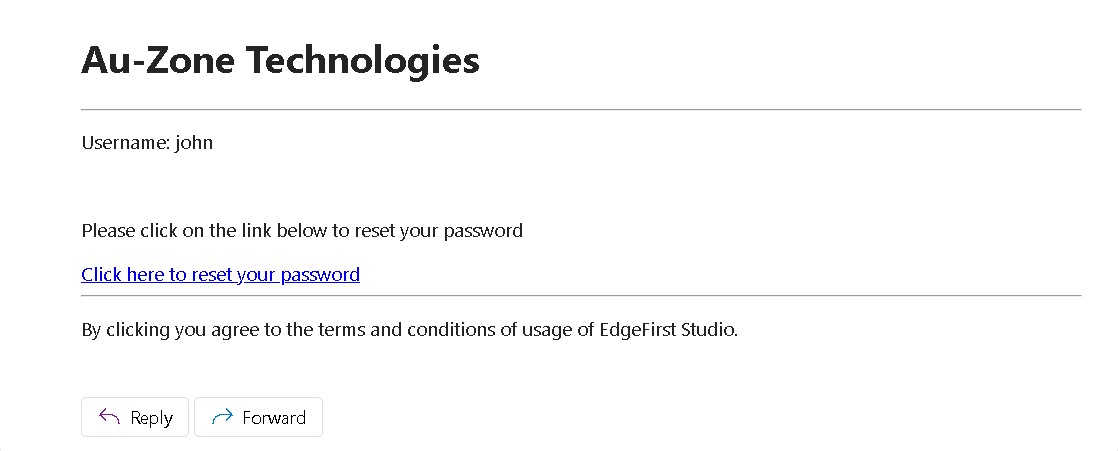Click the Forward arrow icon

[x=222, y=418]
